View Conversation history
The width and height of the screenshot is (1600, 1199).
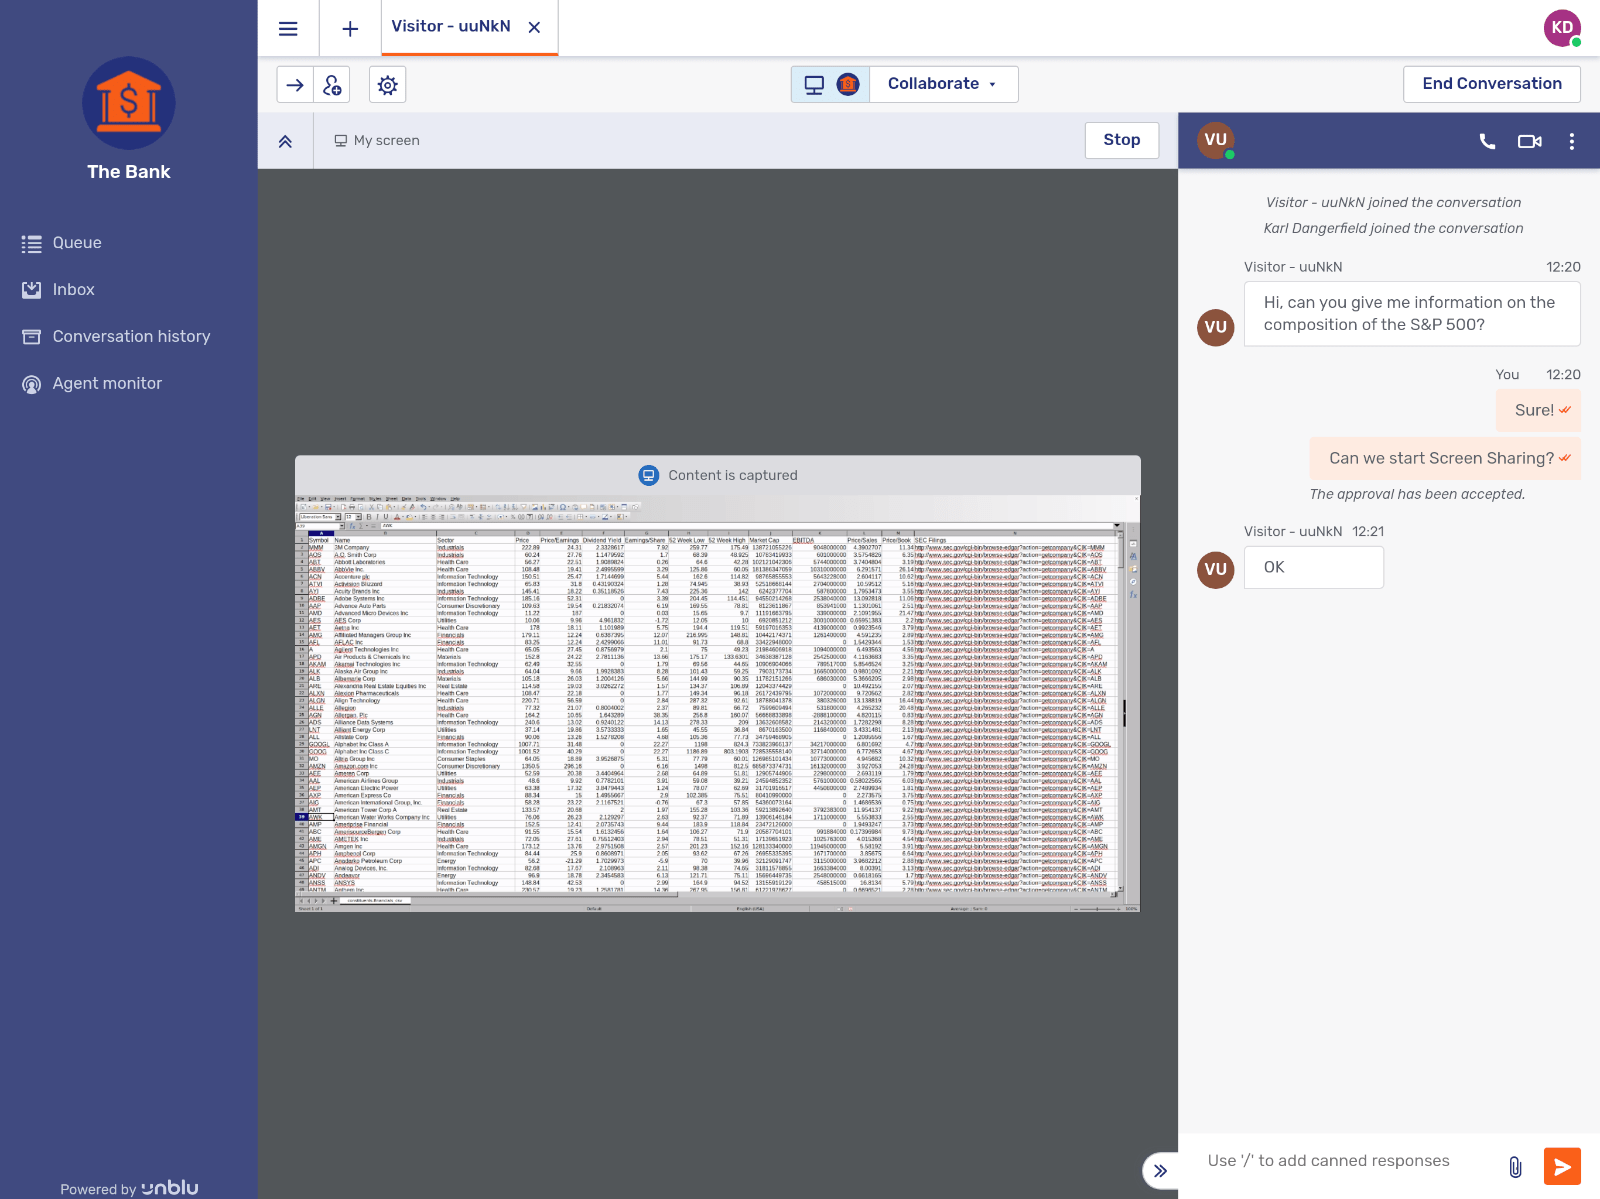[x=131, y=336]
